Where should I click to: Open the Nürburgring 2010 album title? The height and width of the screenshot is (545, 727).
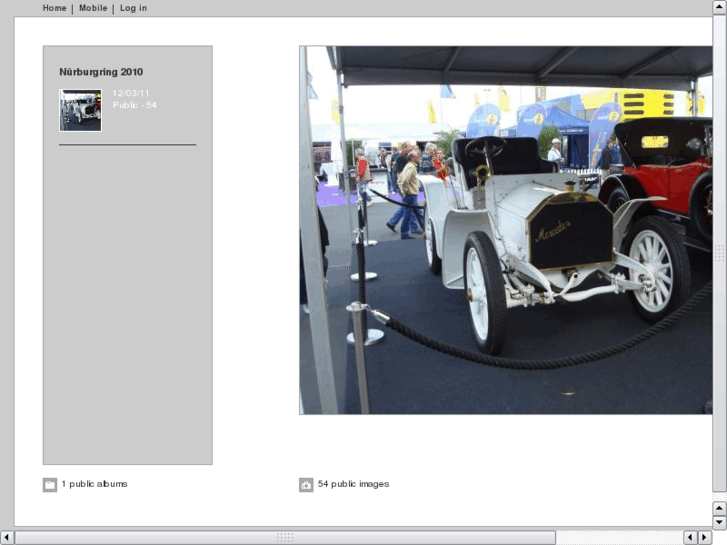[x=101, y=72]
